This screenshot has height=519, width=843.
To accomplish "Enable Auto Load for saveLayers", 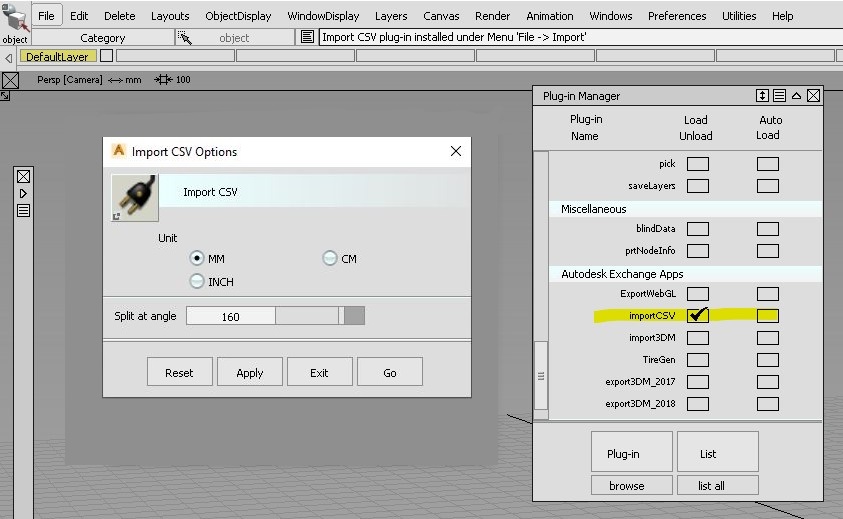I will coord(768,186).
